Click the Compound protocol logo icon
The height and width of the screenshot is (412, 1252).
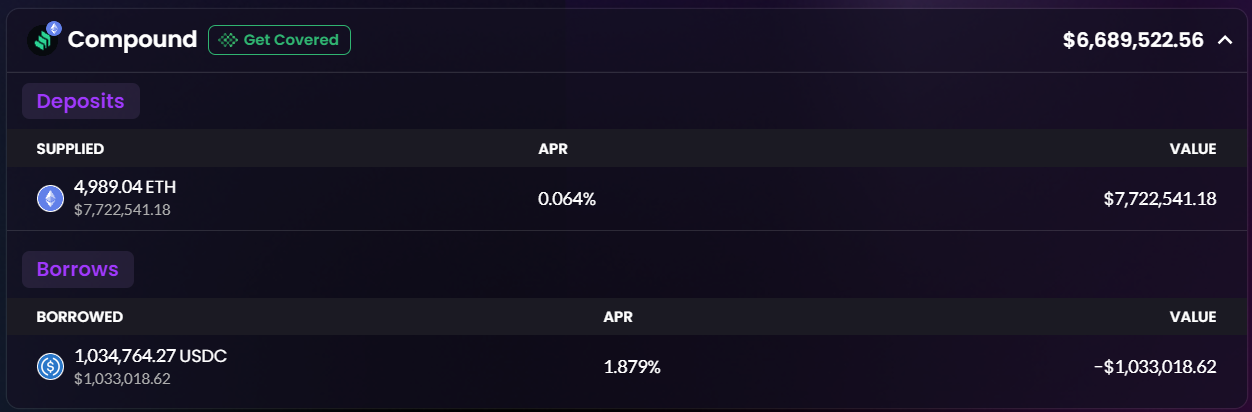point(44,39)
